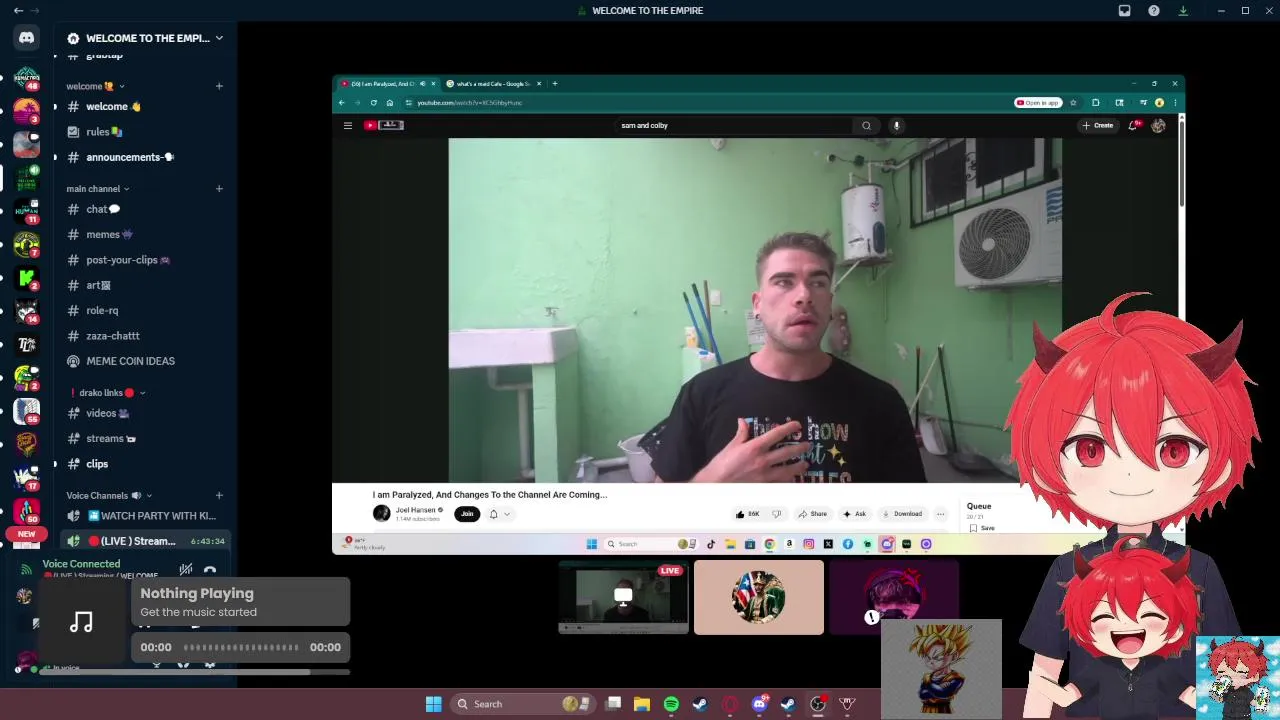Click the NEW unread mentions badge
The height and width of the screenshot is (720, 1280).
[x=26, y=534]
